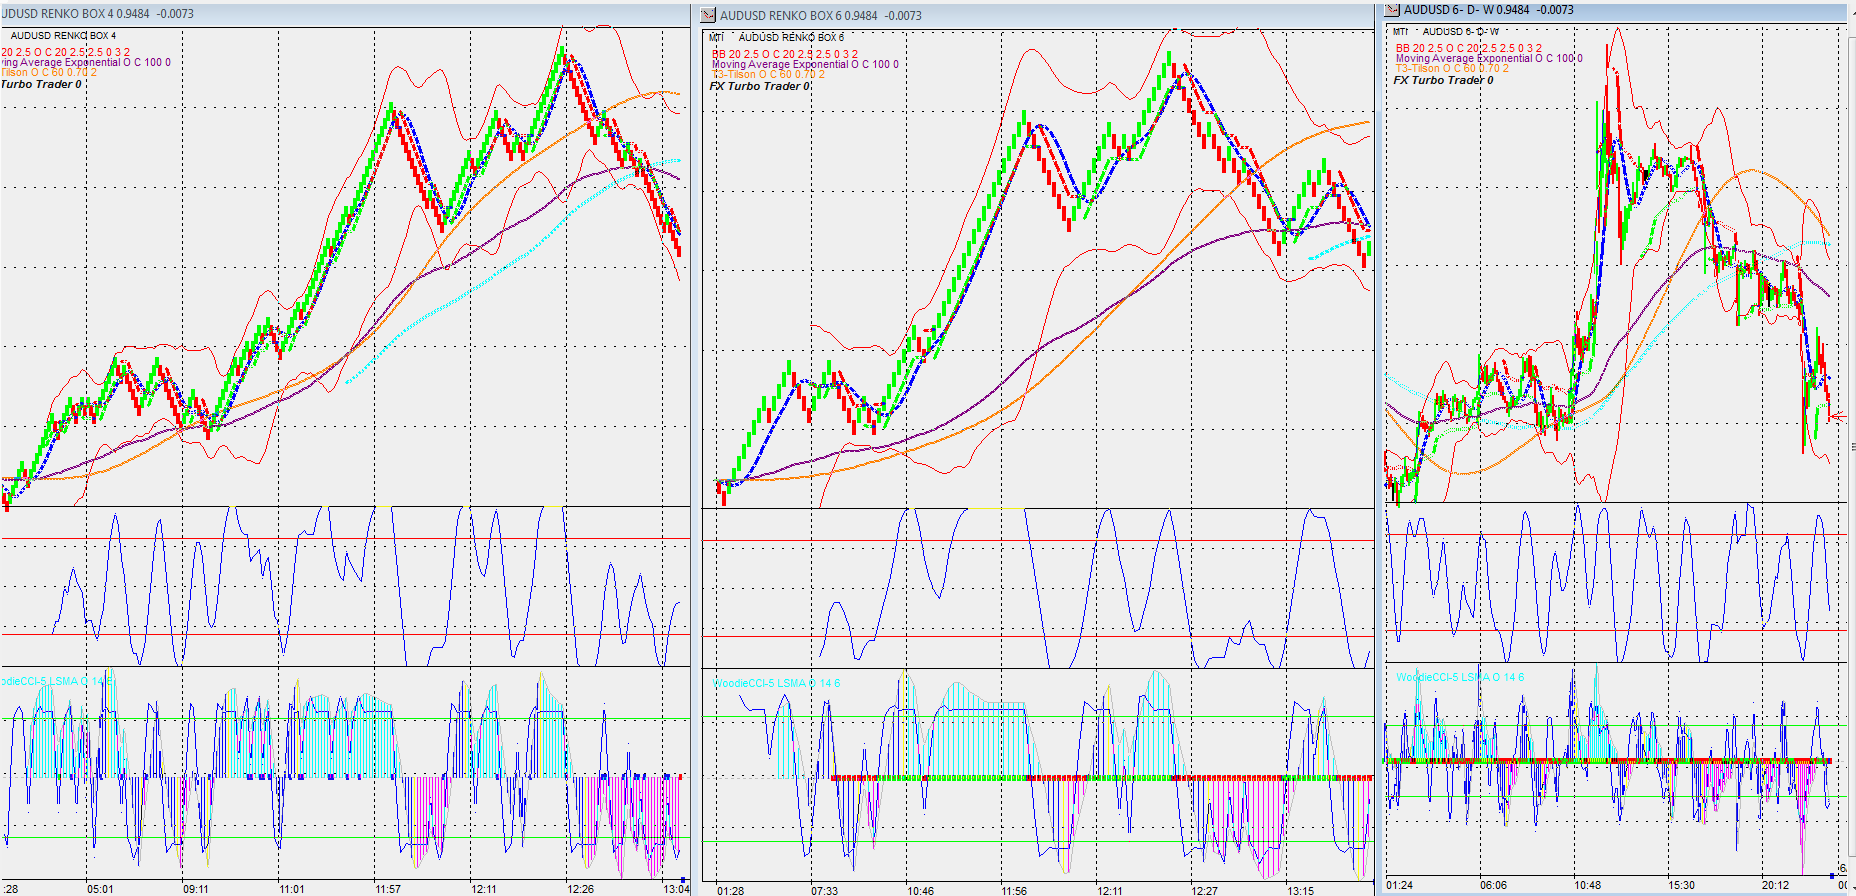
Task: Click the chart icon beside AUDUSD 6- D- W title
Action: pyautogui.click(x=1392, y=10)
